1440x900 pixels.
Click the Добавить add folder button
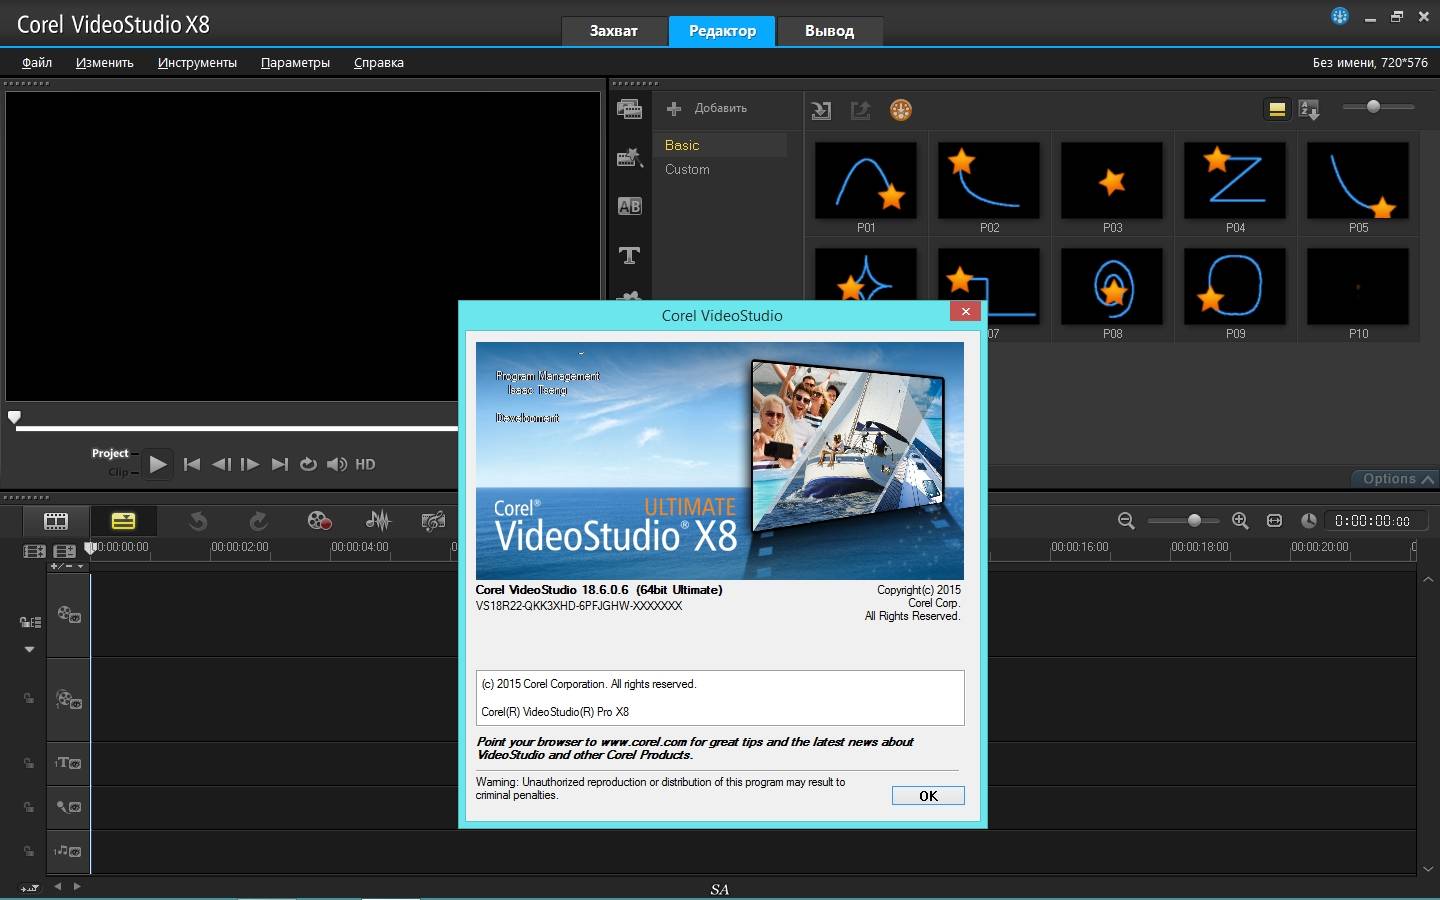[x=707, y=108]
